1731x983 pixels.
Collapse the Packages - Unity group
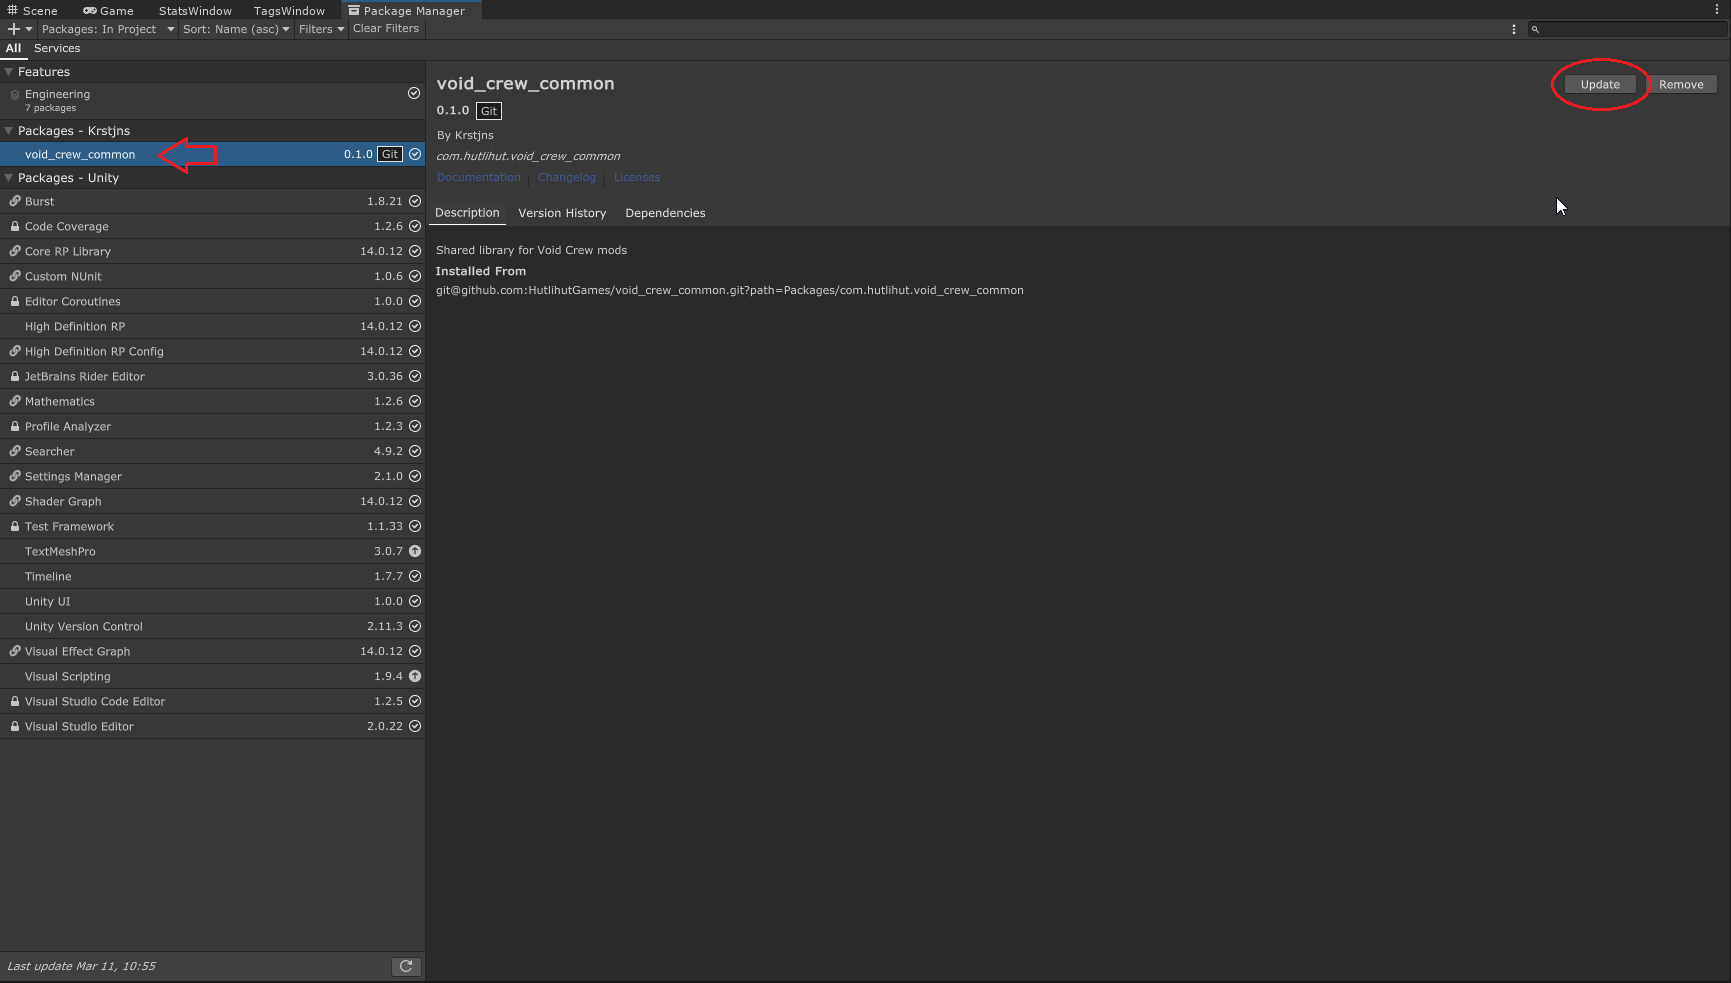point(9,178)
